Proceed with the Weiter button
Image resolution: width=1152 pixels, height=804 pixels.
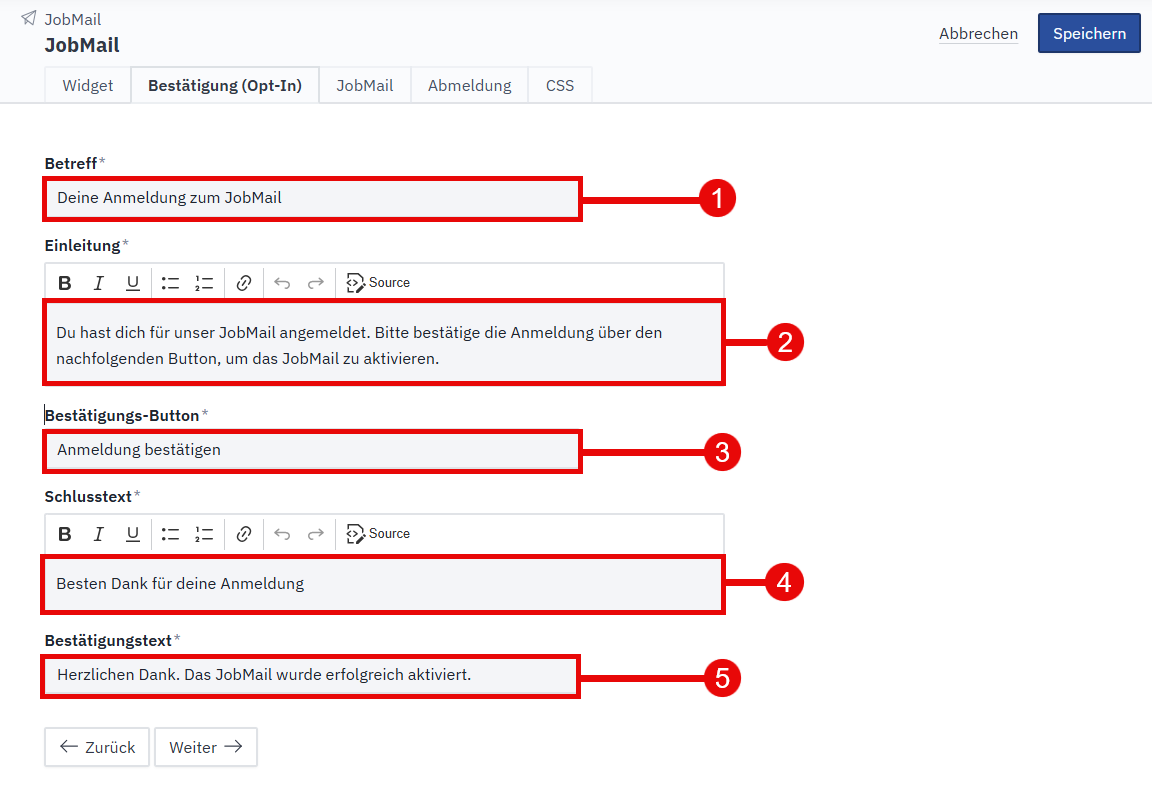pyautogui.click(x=206, y=747)
